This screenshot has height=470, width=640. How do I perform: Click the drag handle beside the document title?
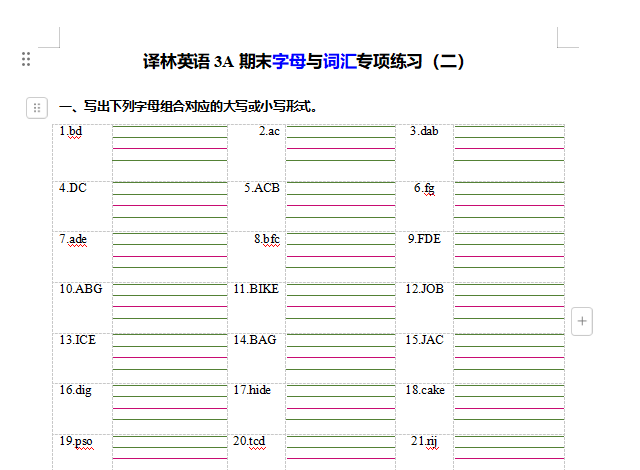coord(26,59)
